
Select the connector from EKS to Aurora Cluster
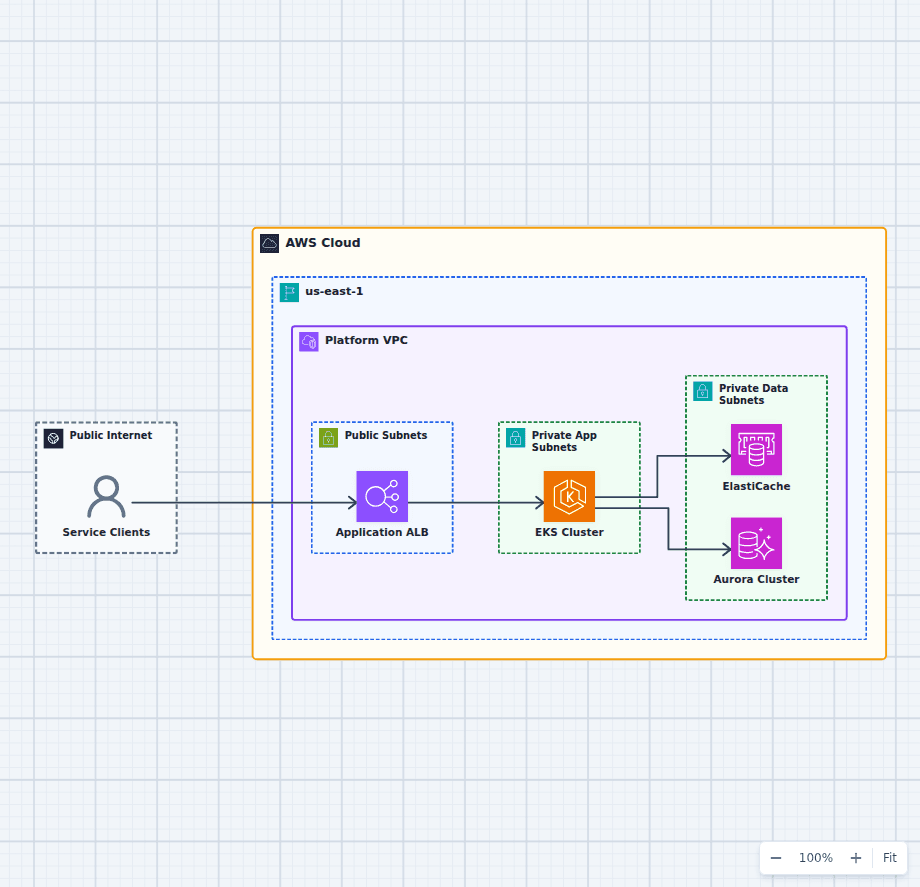coord(669,528)
